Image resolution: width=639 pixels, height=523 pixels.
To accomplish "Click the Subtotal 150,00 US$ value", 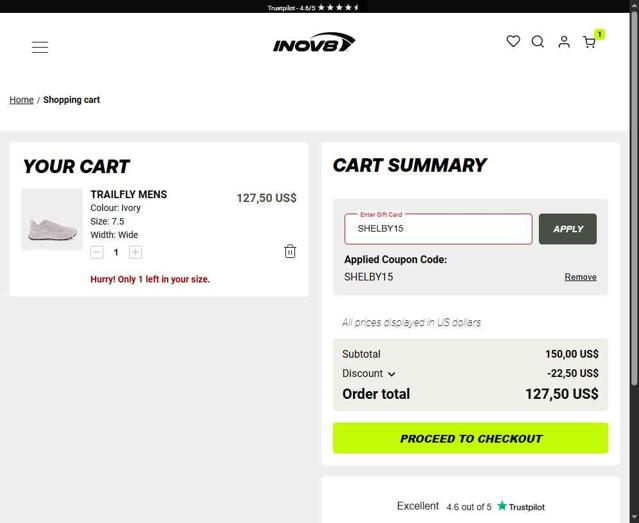I will [x=572, y=354].
